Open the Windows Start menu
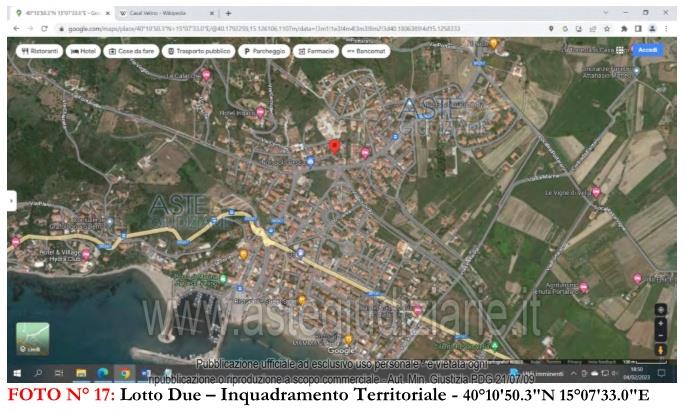This screenshot has width=686, height=413. 17,373
